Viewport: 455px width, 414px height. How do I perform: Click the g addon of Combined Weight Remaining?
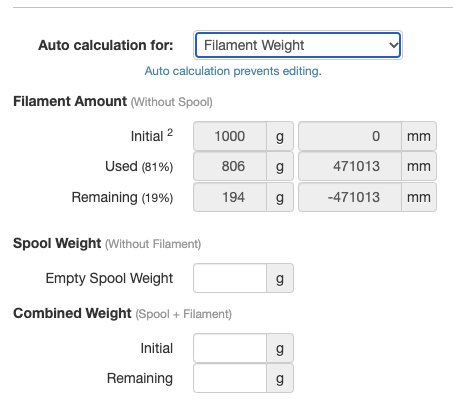[x=280, y=378]
